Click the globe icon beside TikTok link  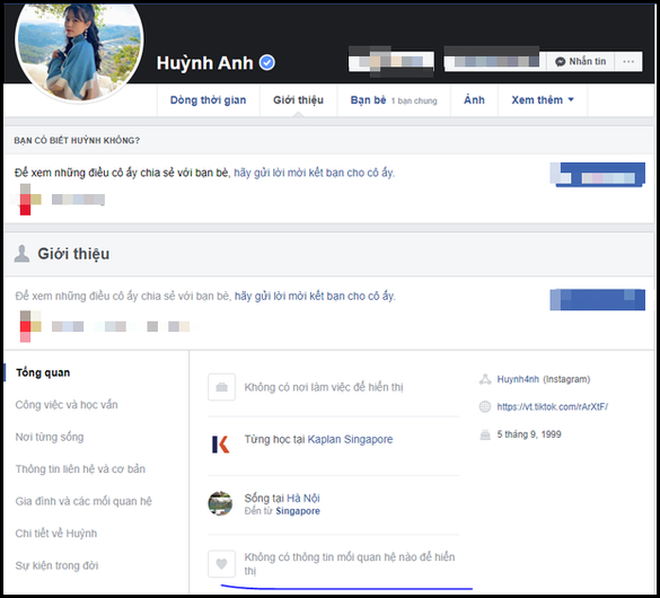click(486, 407)
